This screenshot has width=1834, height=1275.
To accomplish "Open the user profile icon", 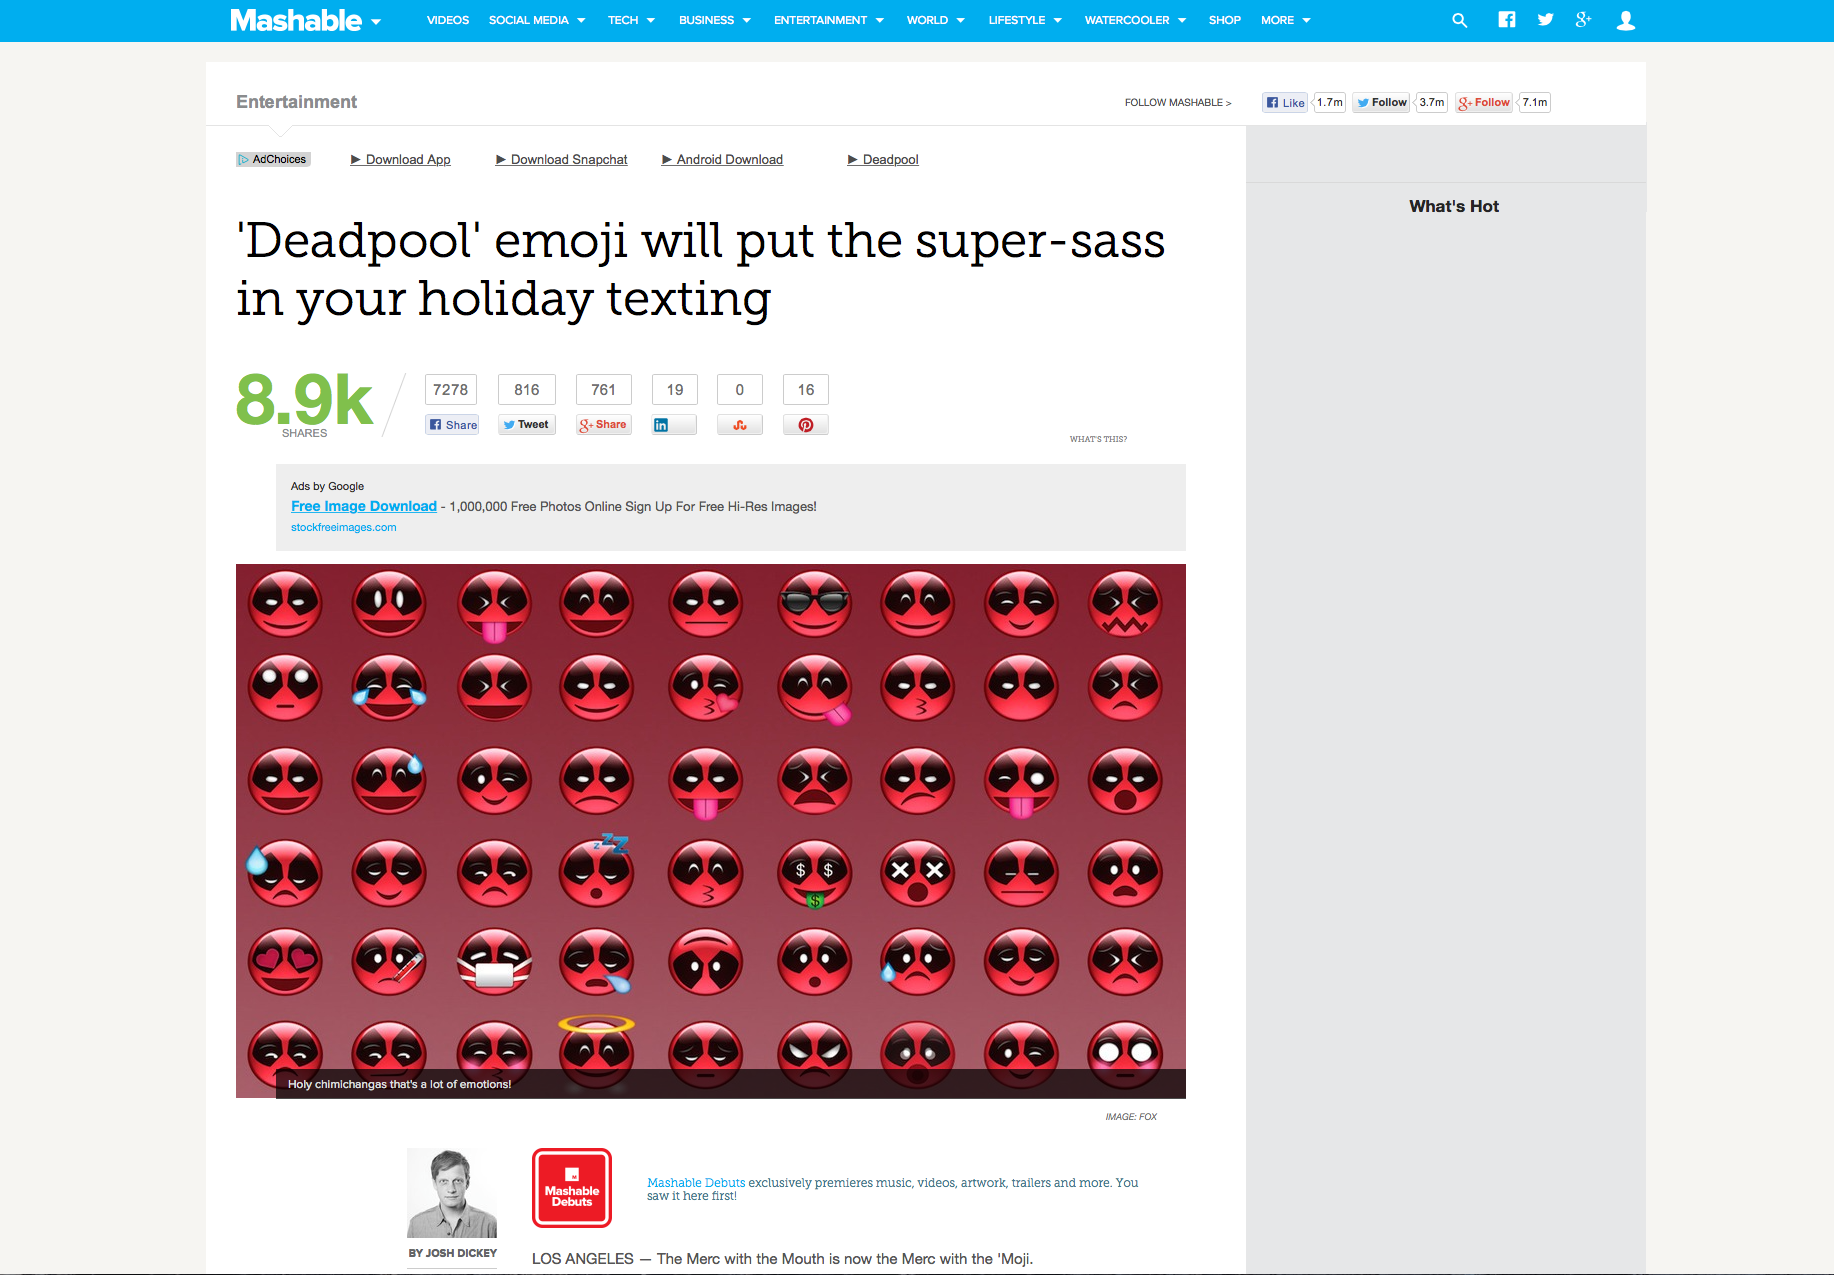I will click(1626, 20).
